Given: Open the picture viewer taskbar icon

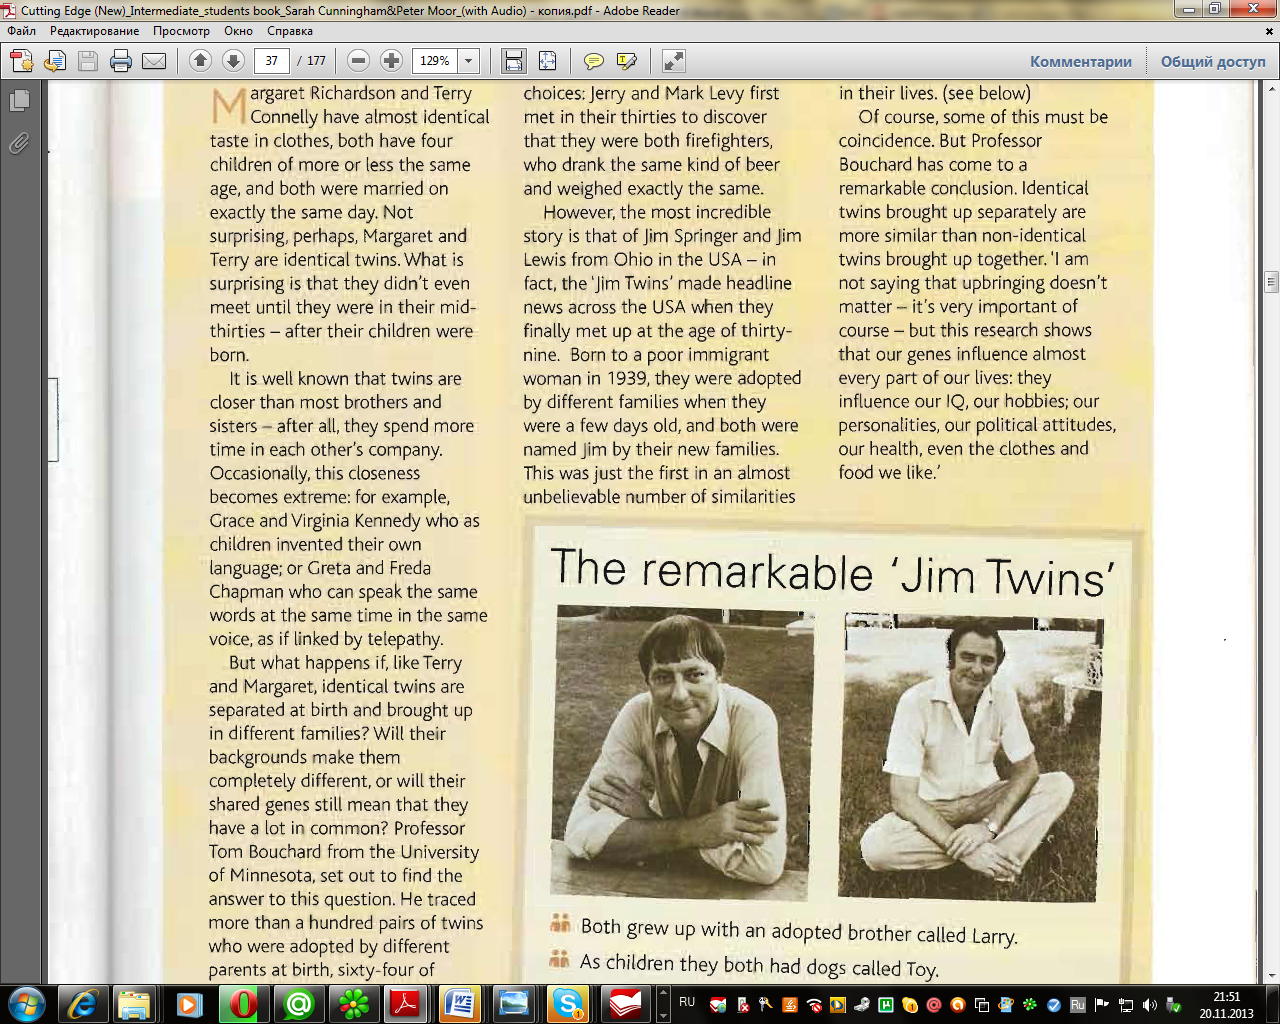Looking at the screenshot, I should (x=514, y=1004).
